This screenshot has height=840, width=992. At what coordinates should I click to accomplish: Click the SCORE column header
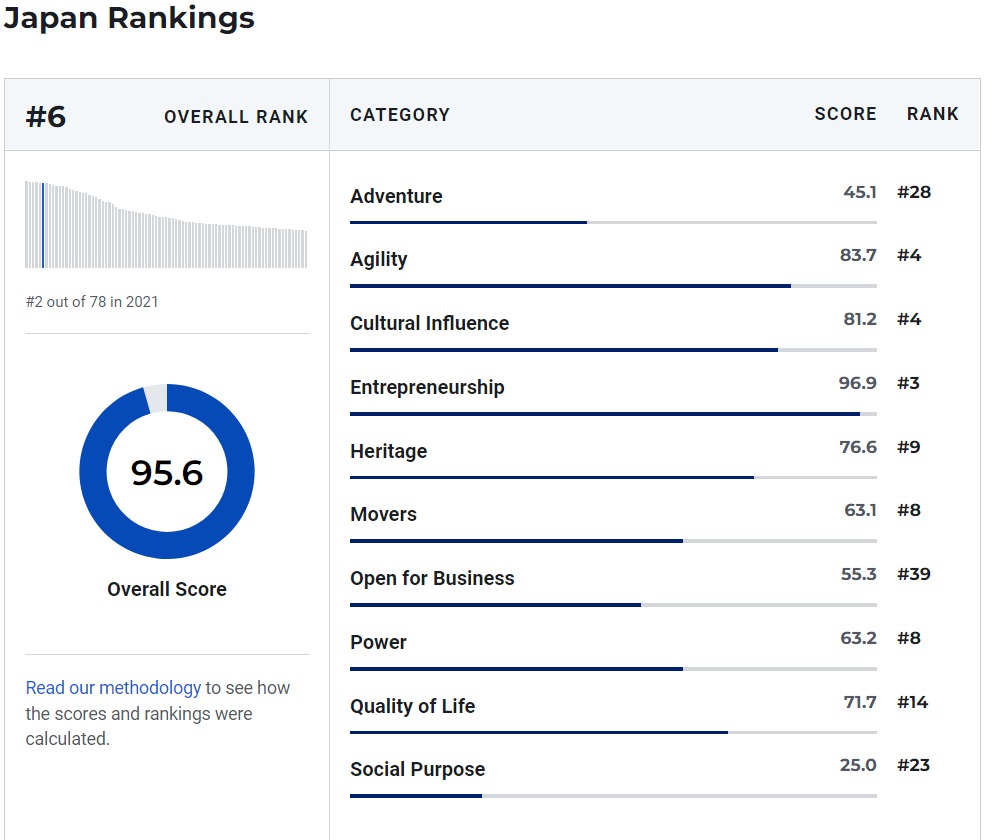(x=845, y=114)
